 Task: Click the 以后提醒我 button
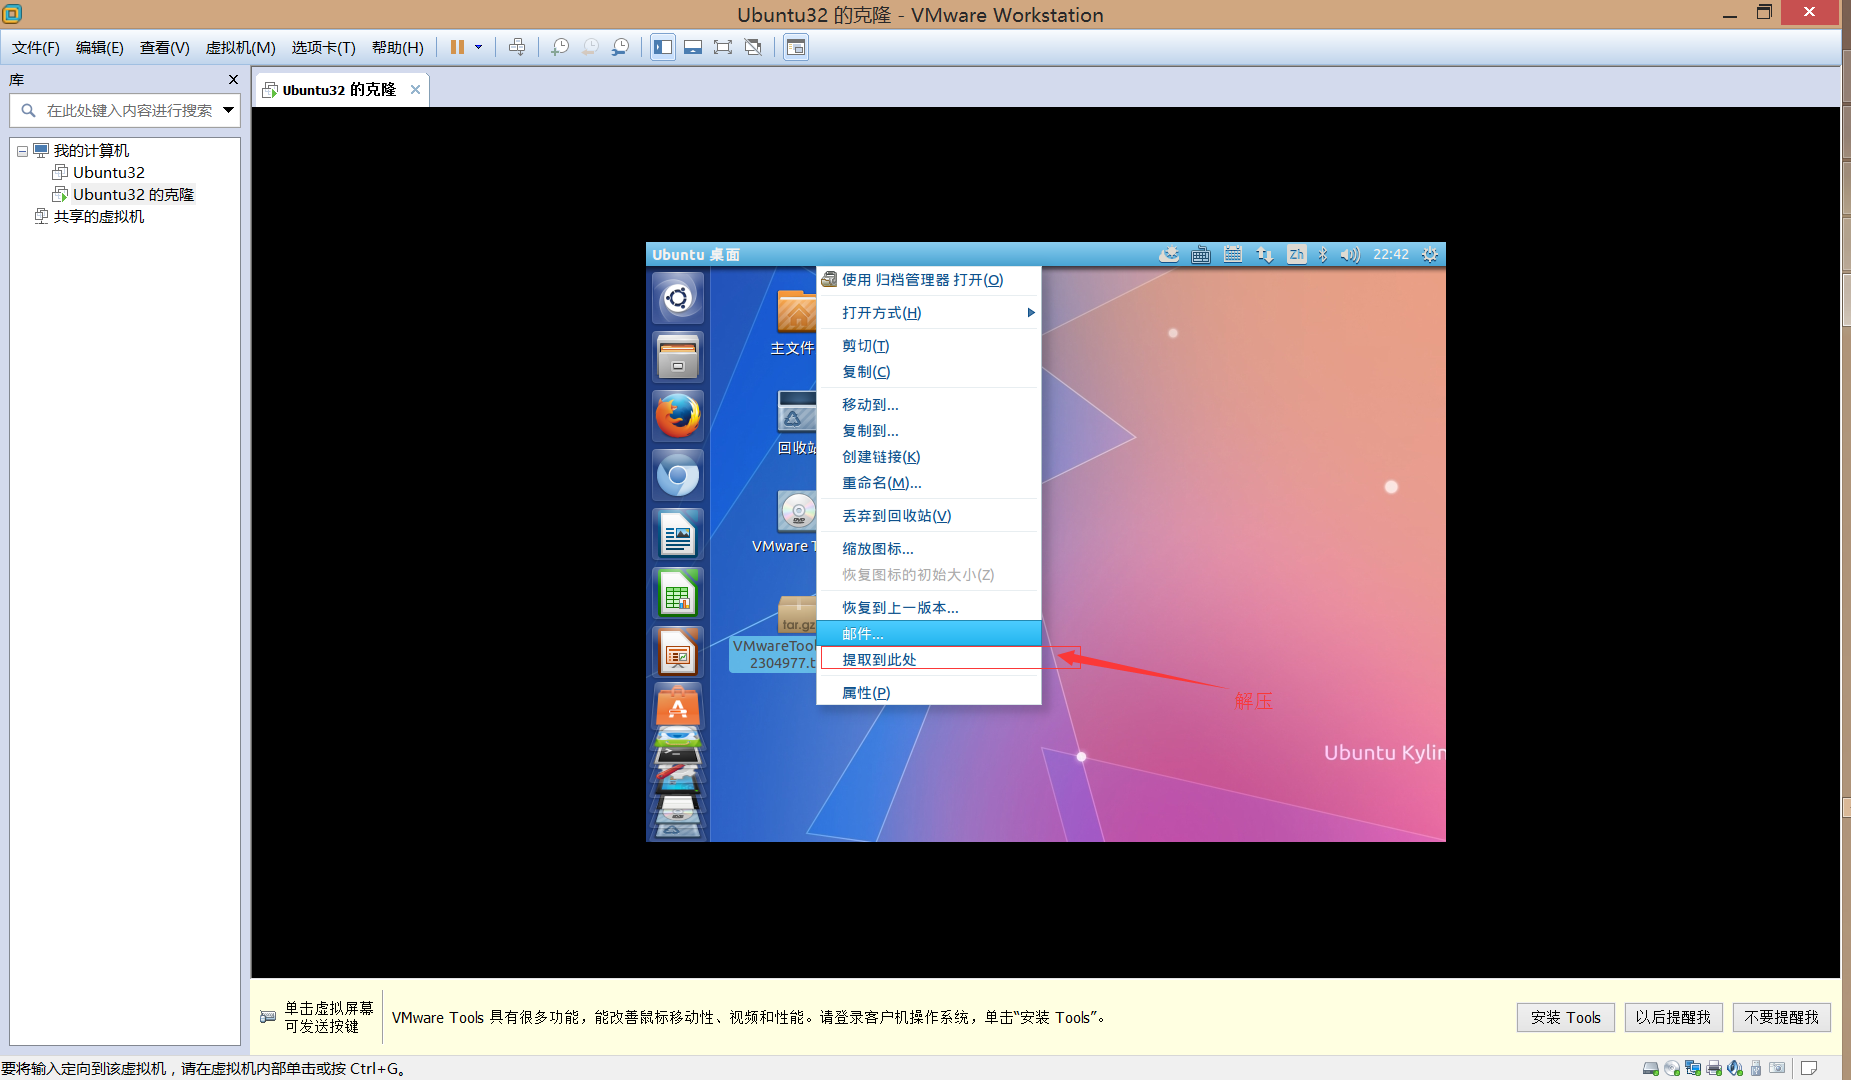pyautogui.click(x=1673, y=1017)
